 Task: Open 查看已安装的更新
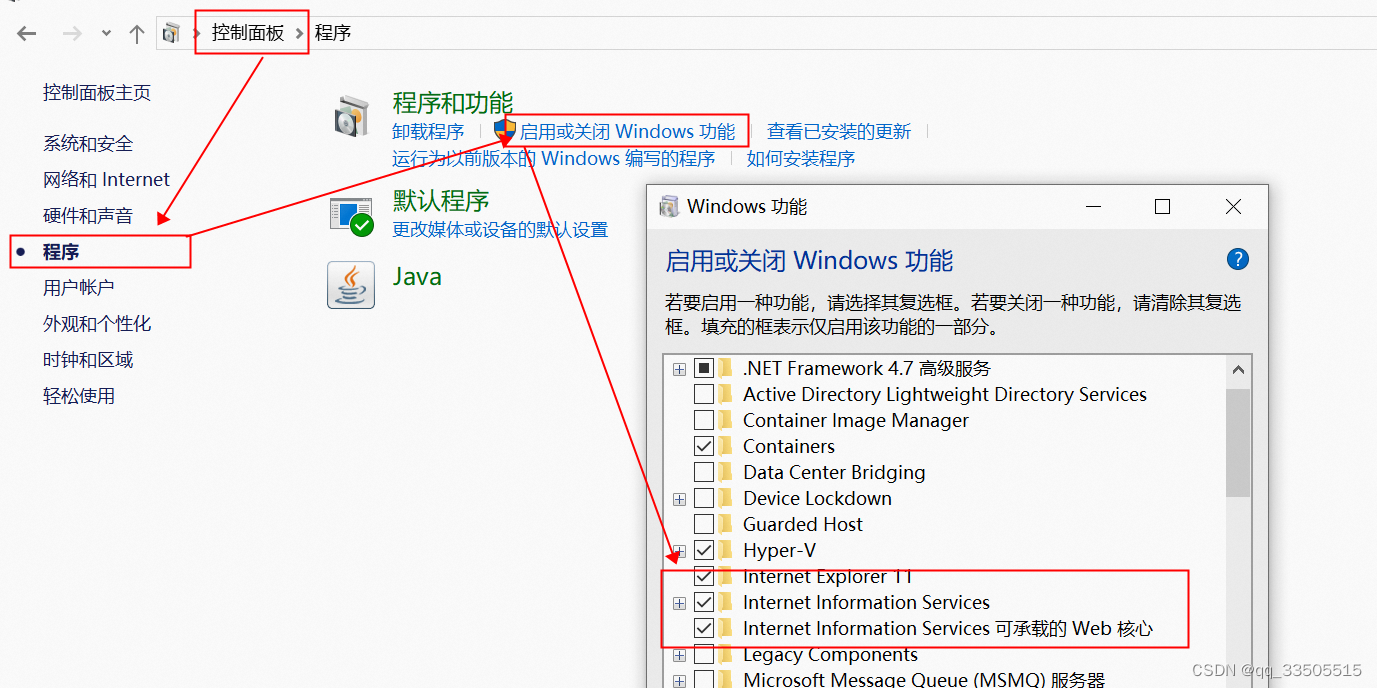[838, 130]
